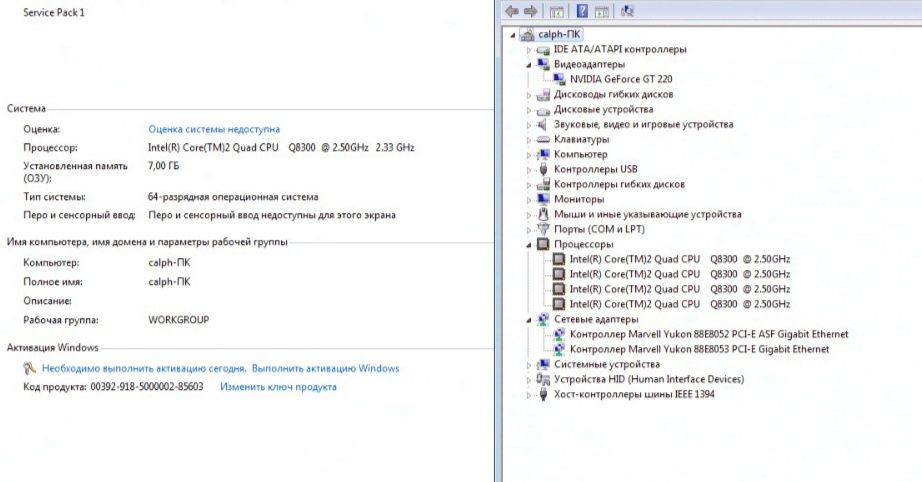Select the Мониторы tree label
This screenshot has width=922, height=482.
click(579, 199)
